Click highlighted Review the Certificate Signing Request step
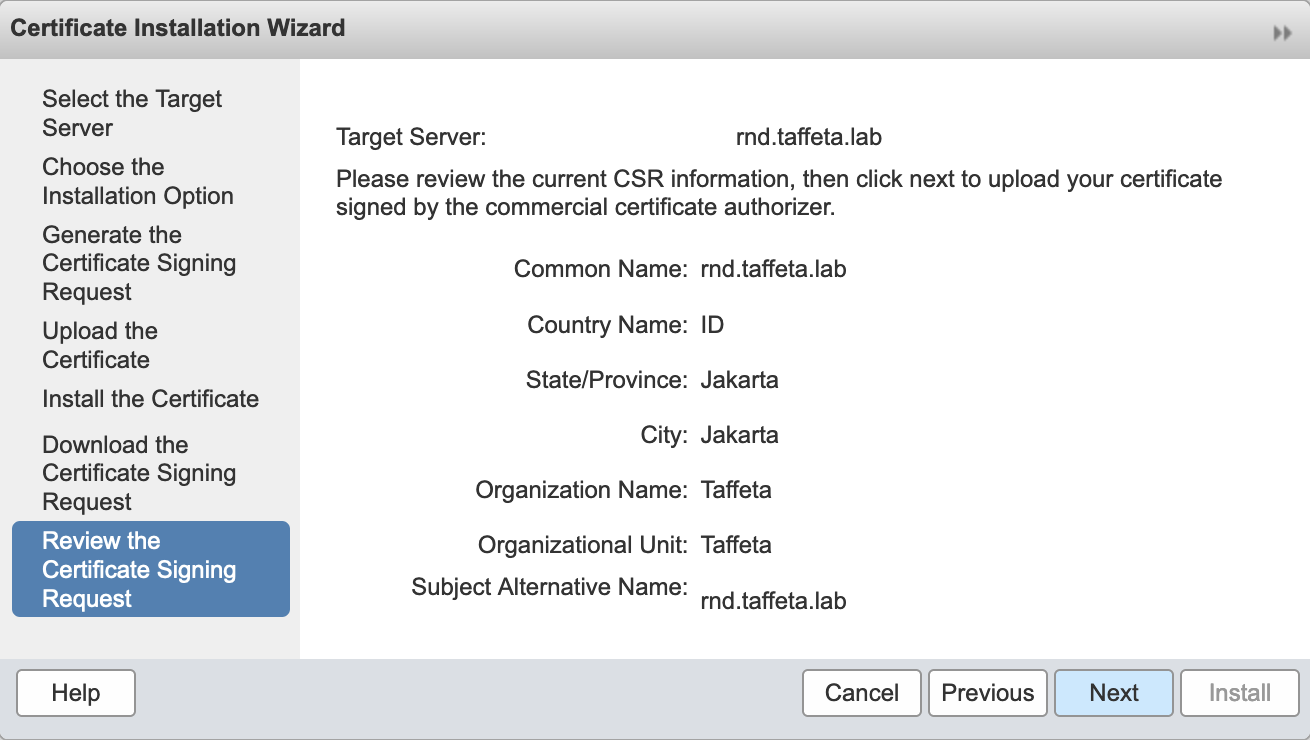 tap(139, 570)
